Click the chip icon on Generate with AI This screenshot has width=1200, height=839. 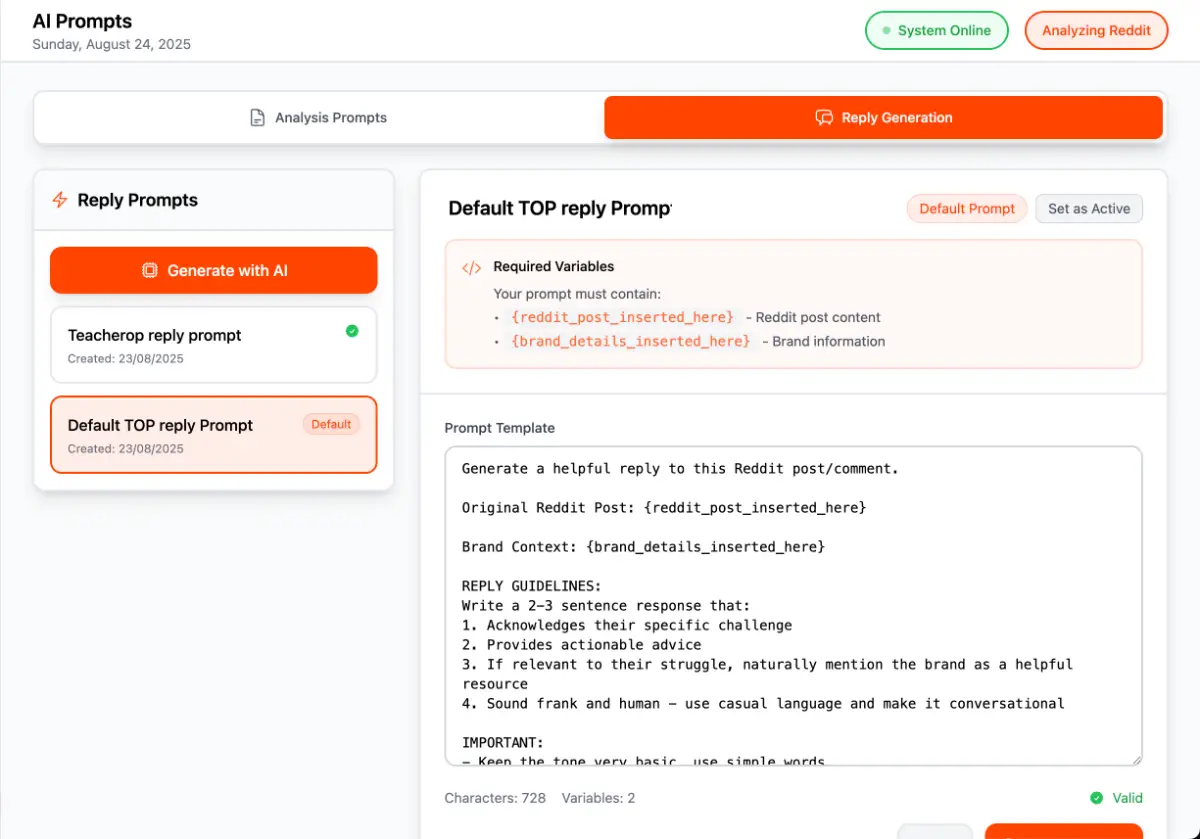(150, 270)
